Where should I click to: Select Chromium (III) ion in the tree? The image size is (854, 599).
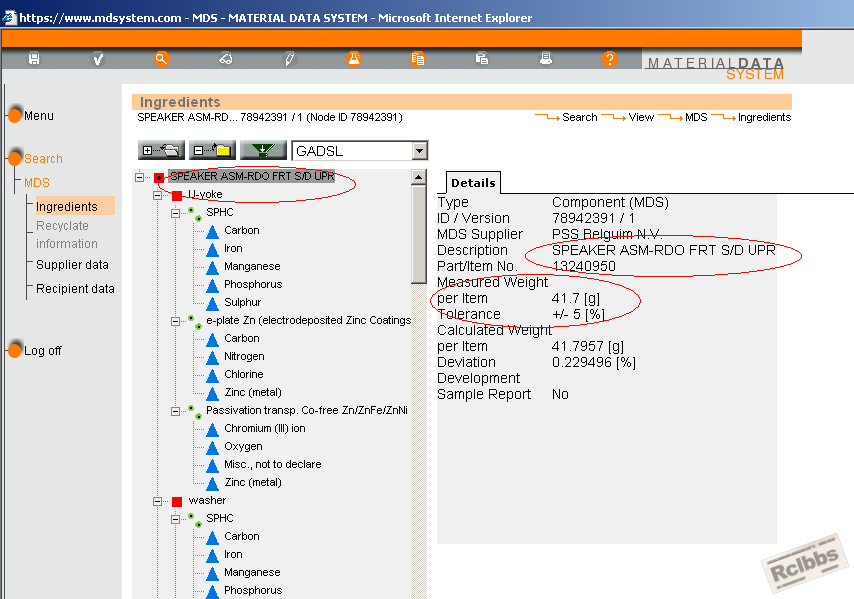[265, 428]
